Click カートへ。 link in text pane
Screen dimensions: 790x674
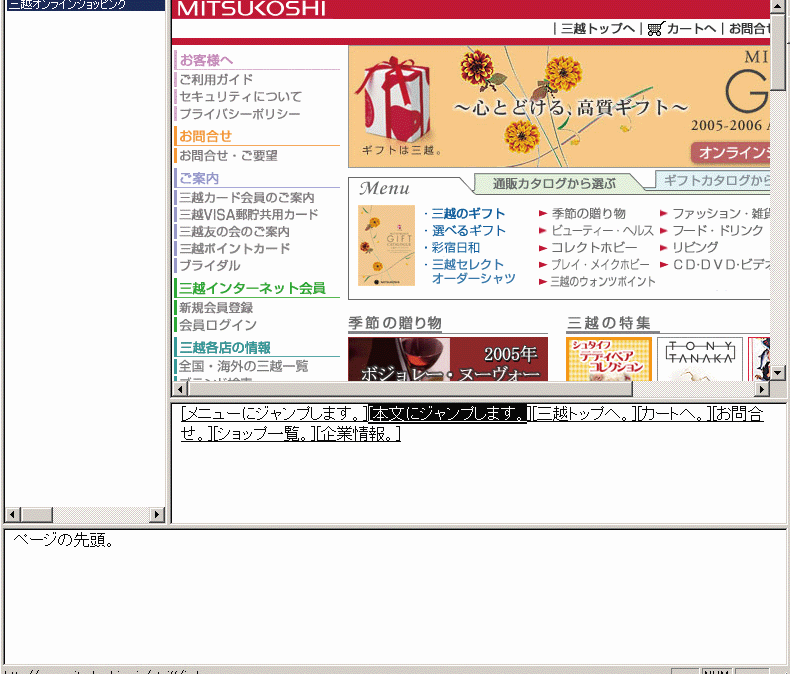click(x=674, y=414)
